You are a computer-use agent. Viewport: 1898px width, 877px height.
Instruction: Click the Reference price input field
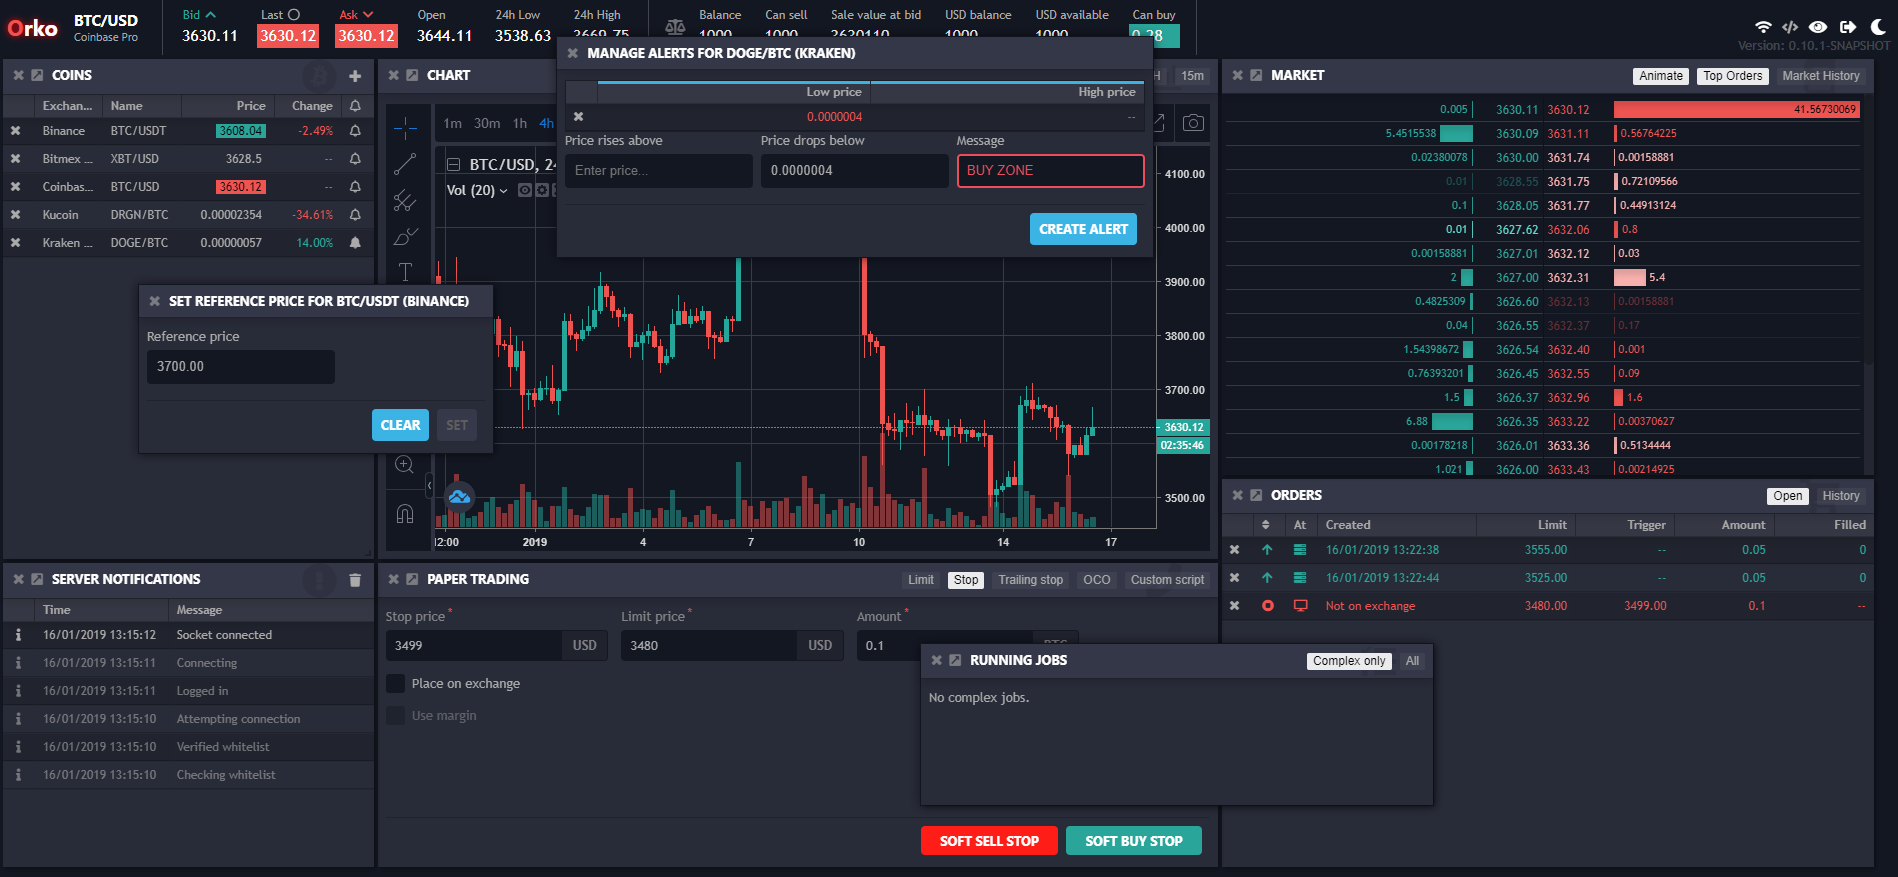pos(241,367)
